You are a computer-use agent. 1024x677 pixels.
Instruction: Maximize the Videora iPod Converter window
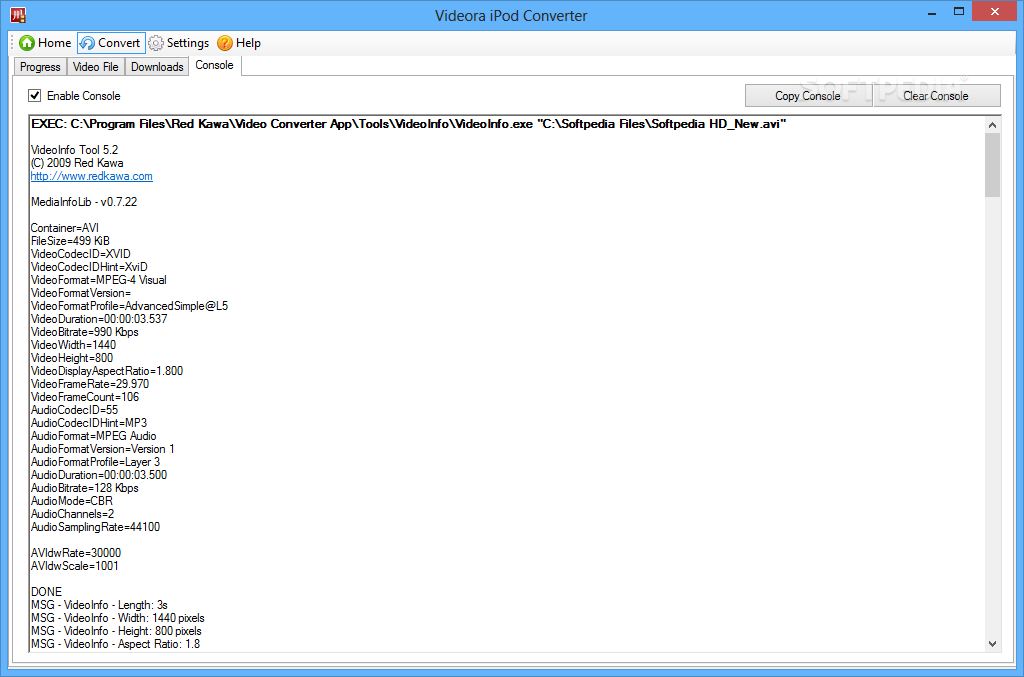(959, 12)
